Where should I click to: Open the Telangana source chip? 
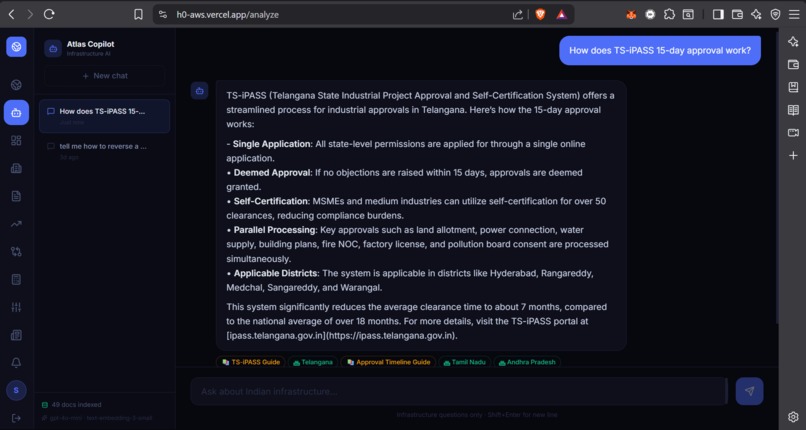(313, 362)
